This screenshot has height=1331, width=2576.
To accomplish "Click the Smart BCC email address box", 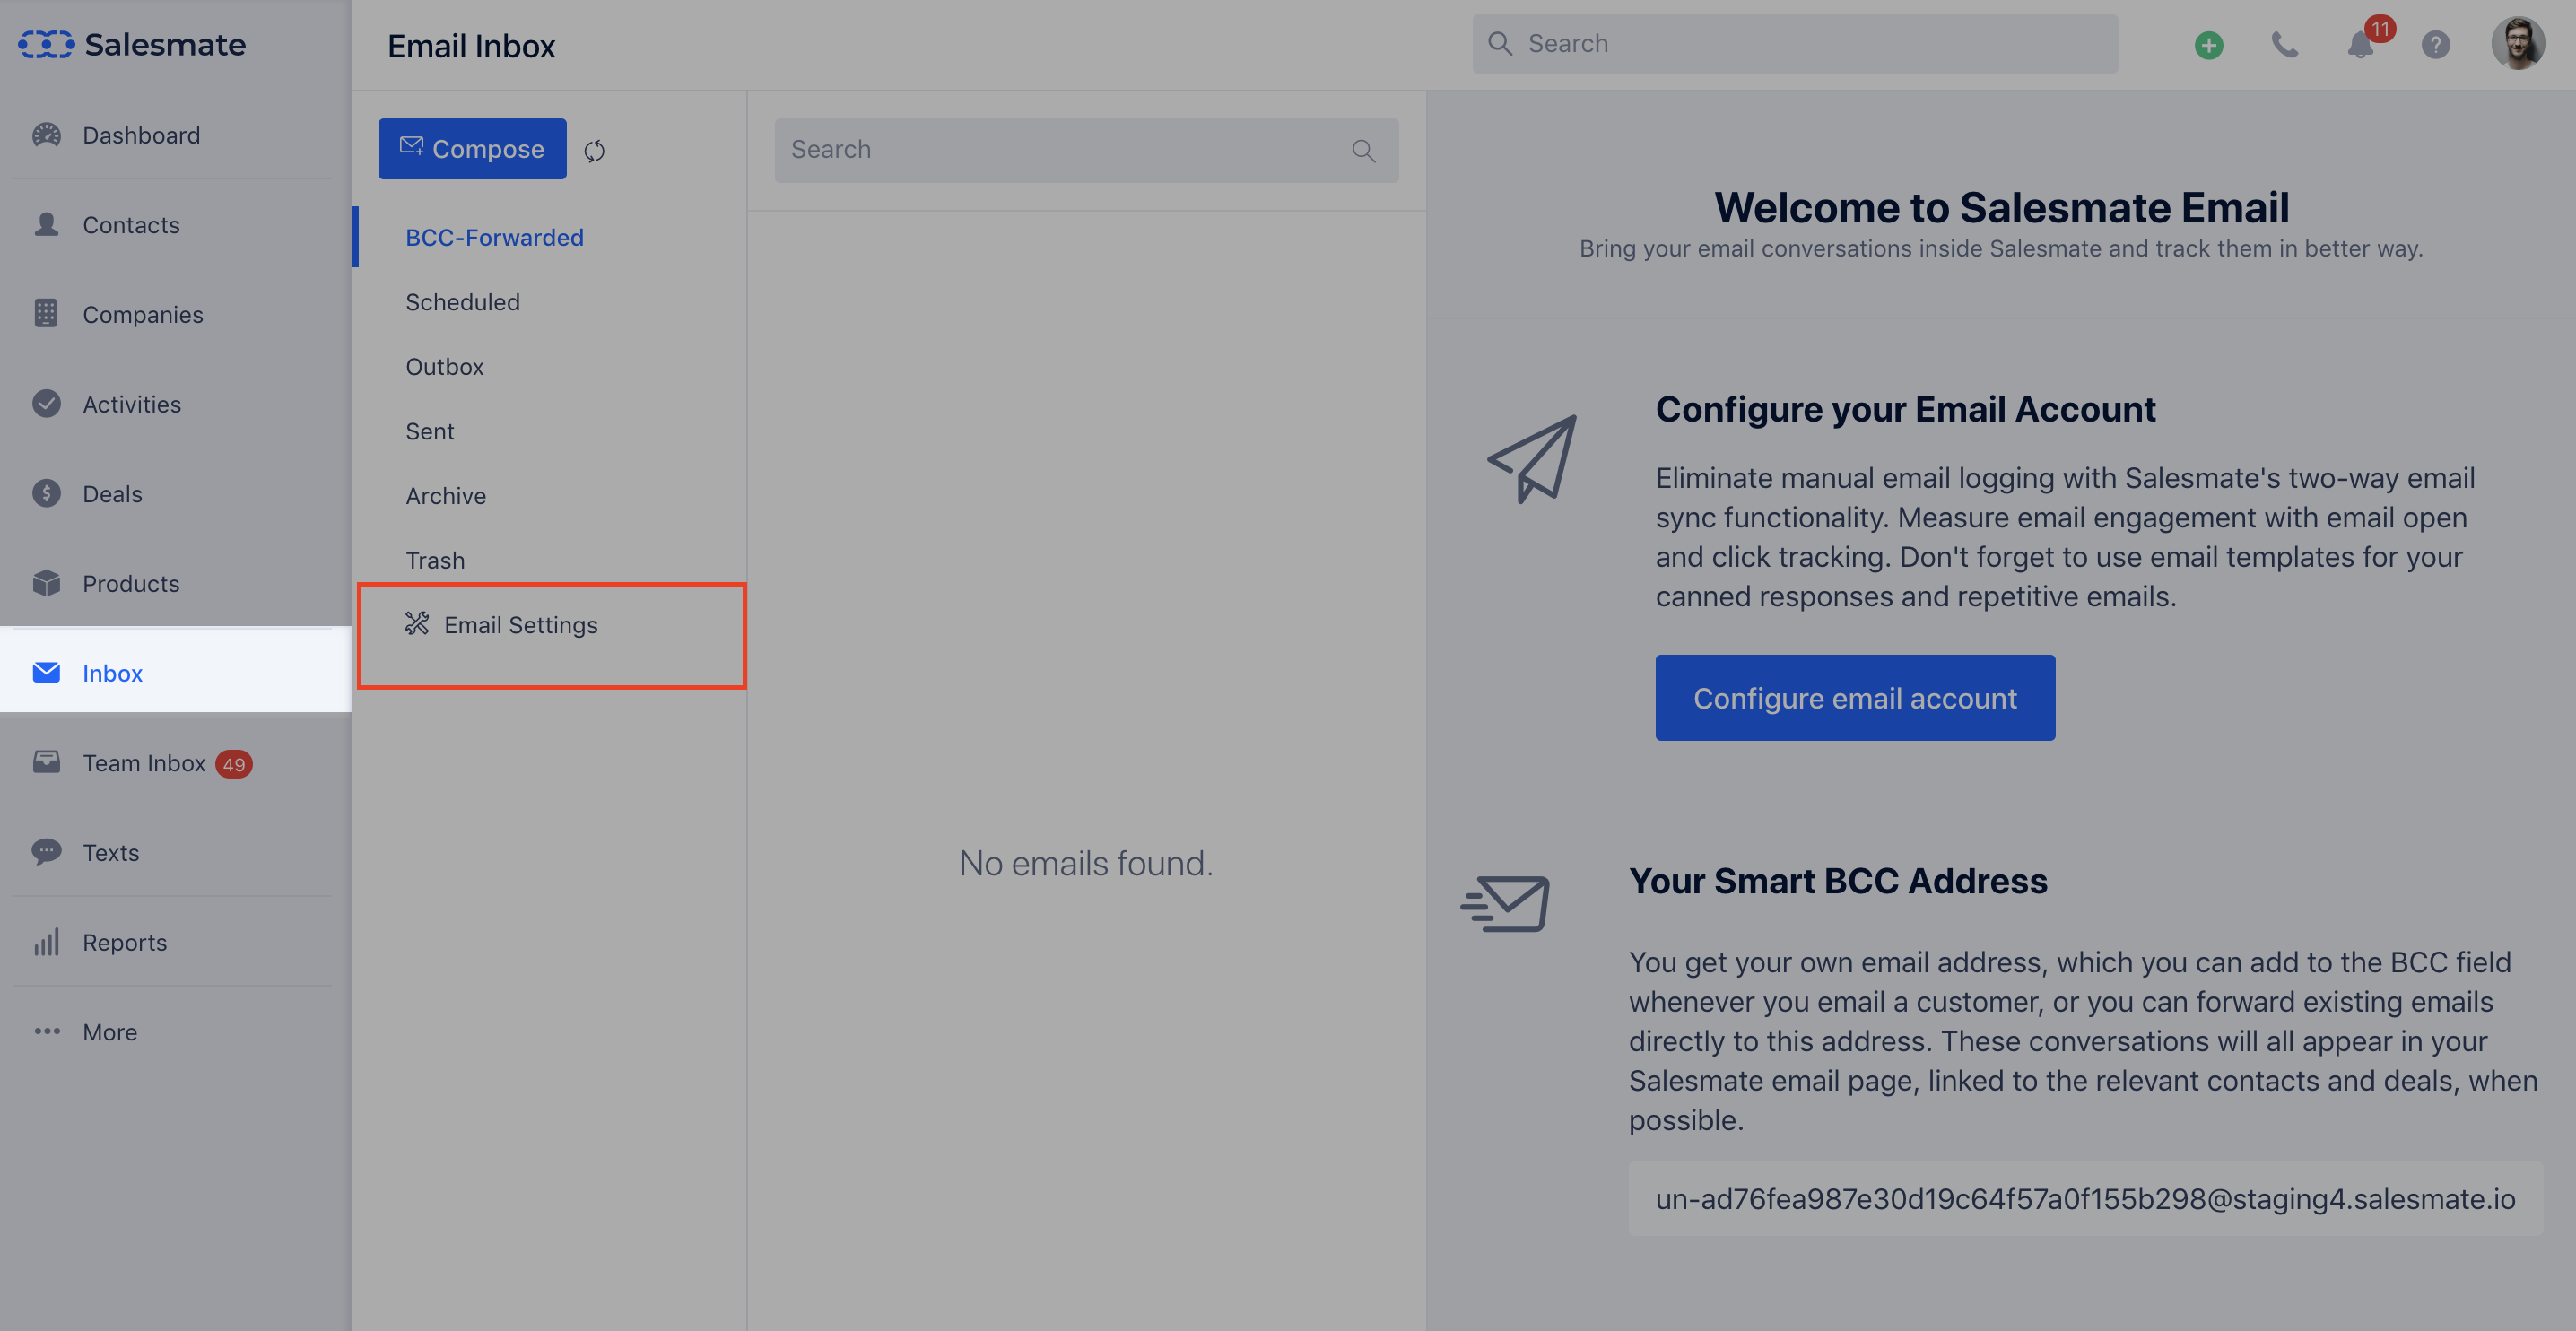I will tap(2085, 1198).
